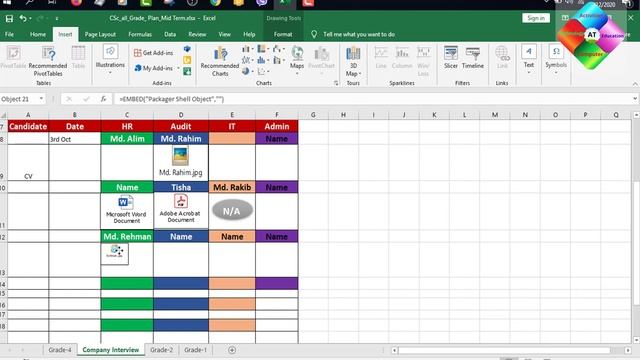This screenshot has width=640, height=360.
Task: Switch to the Page Layout tab
Action: pyautogui.click(x=100, y=34)
